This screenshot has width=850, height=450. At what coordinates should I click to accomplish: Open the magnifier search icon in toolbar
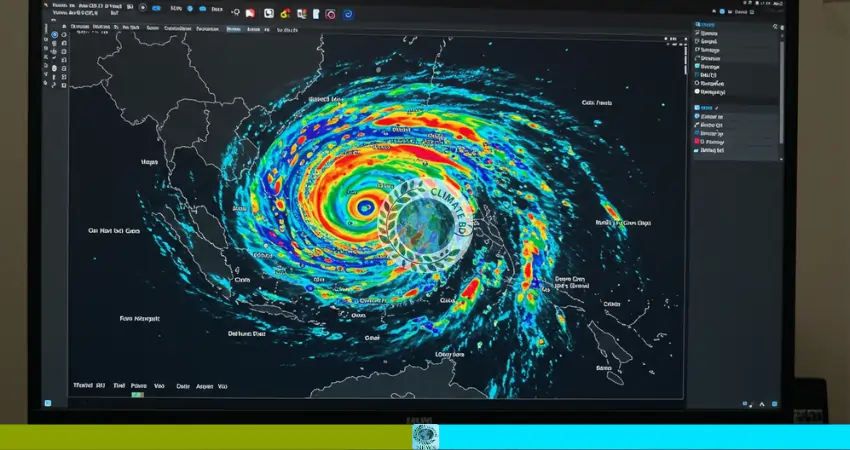pos(236,12)
